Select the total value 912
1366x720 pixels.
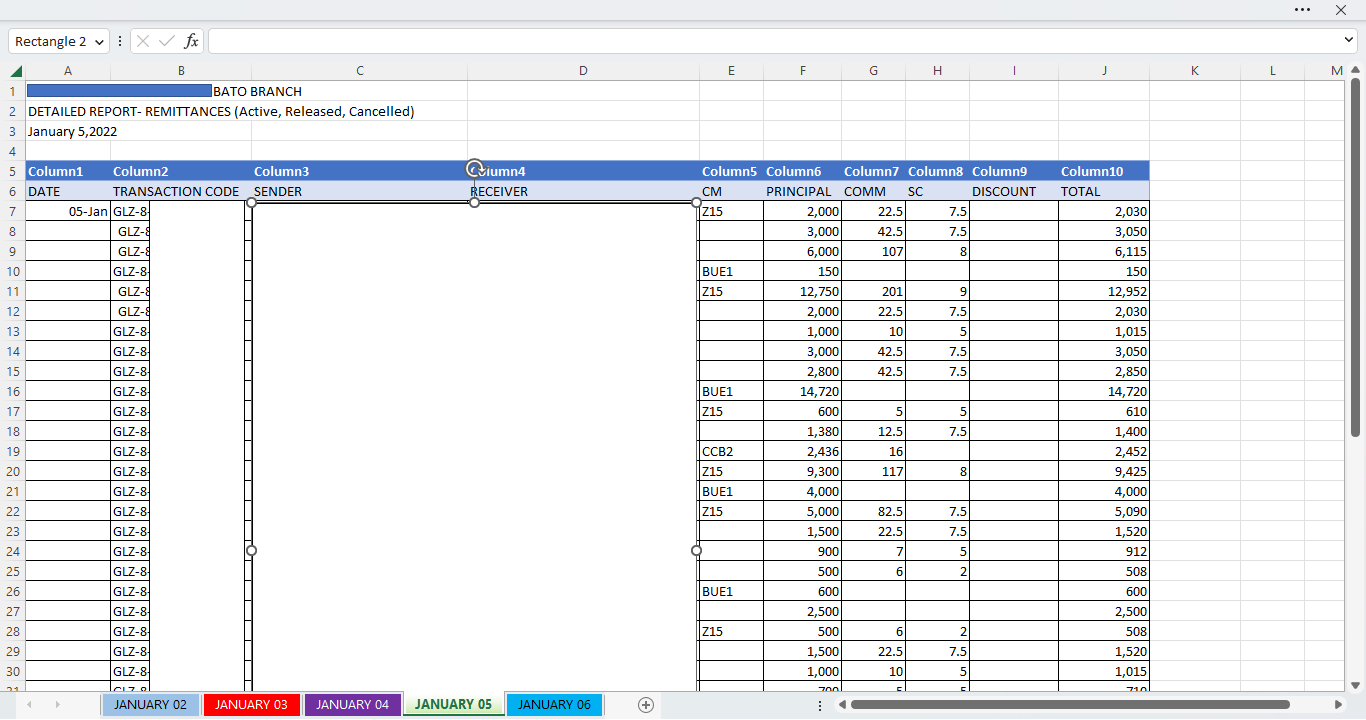point(1104,551)
